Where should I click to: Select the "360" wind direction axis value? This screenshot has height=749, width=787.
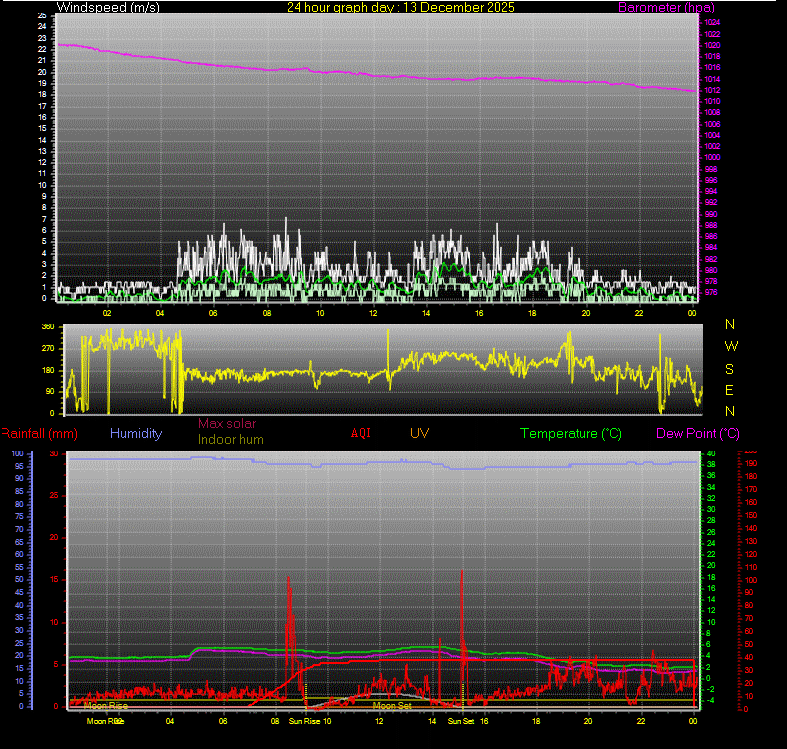[x=48, y=327]
